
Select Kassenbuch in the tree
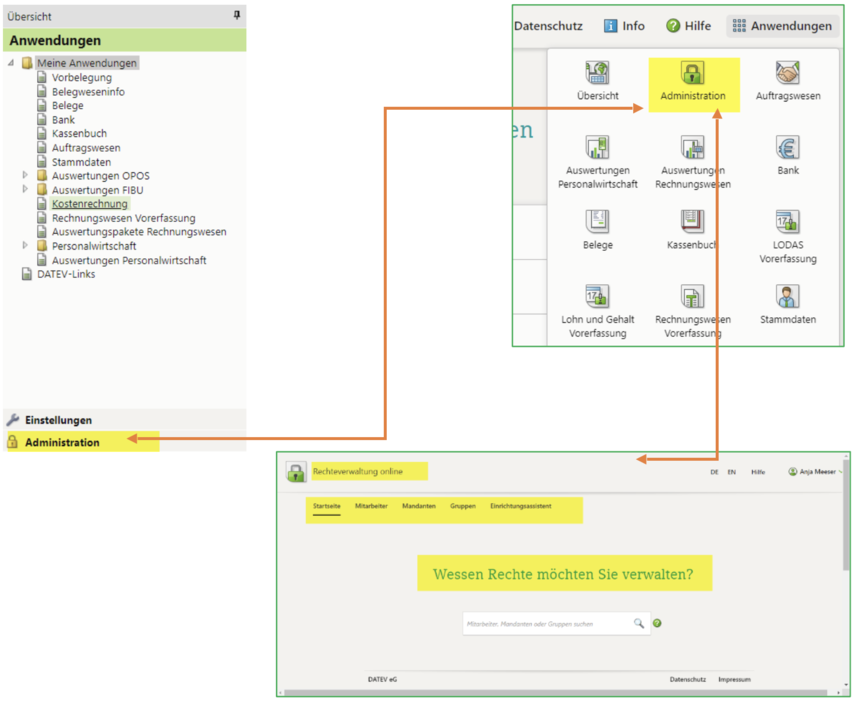coord(79,133)
